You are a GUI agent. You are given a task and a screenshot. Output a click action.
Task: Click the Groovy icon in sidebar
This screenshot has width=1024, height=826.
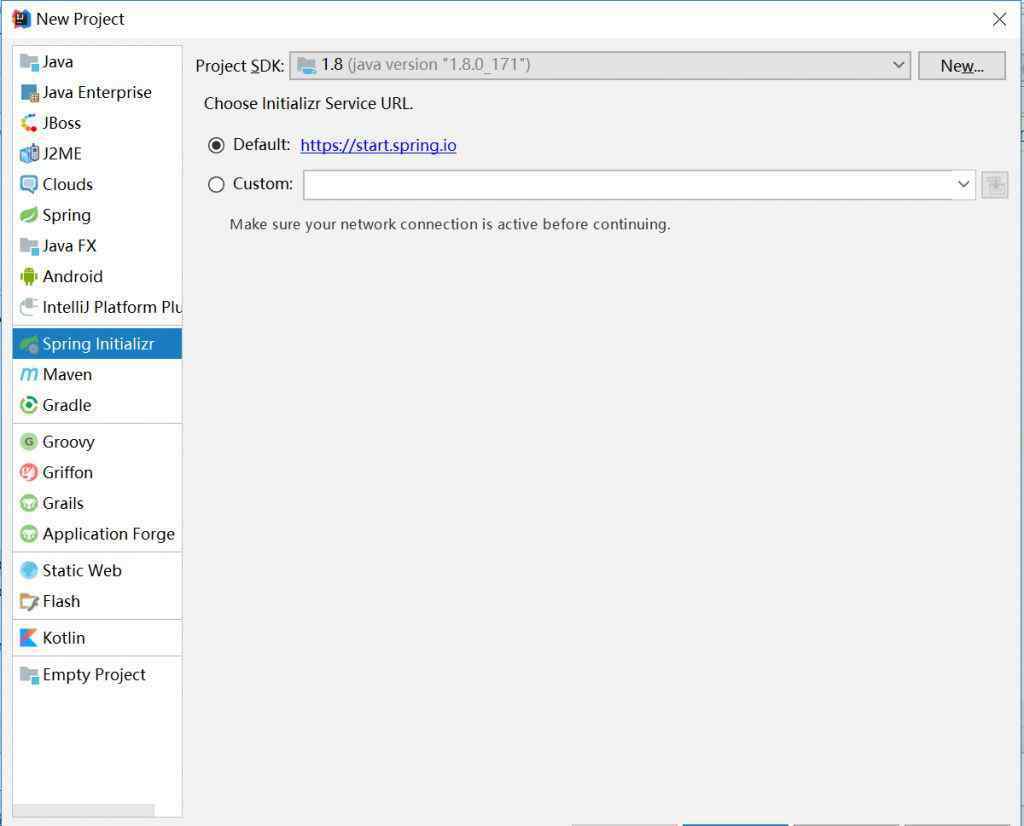coord(29,442)
